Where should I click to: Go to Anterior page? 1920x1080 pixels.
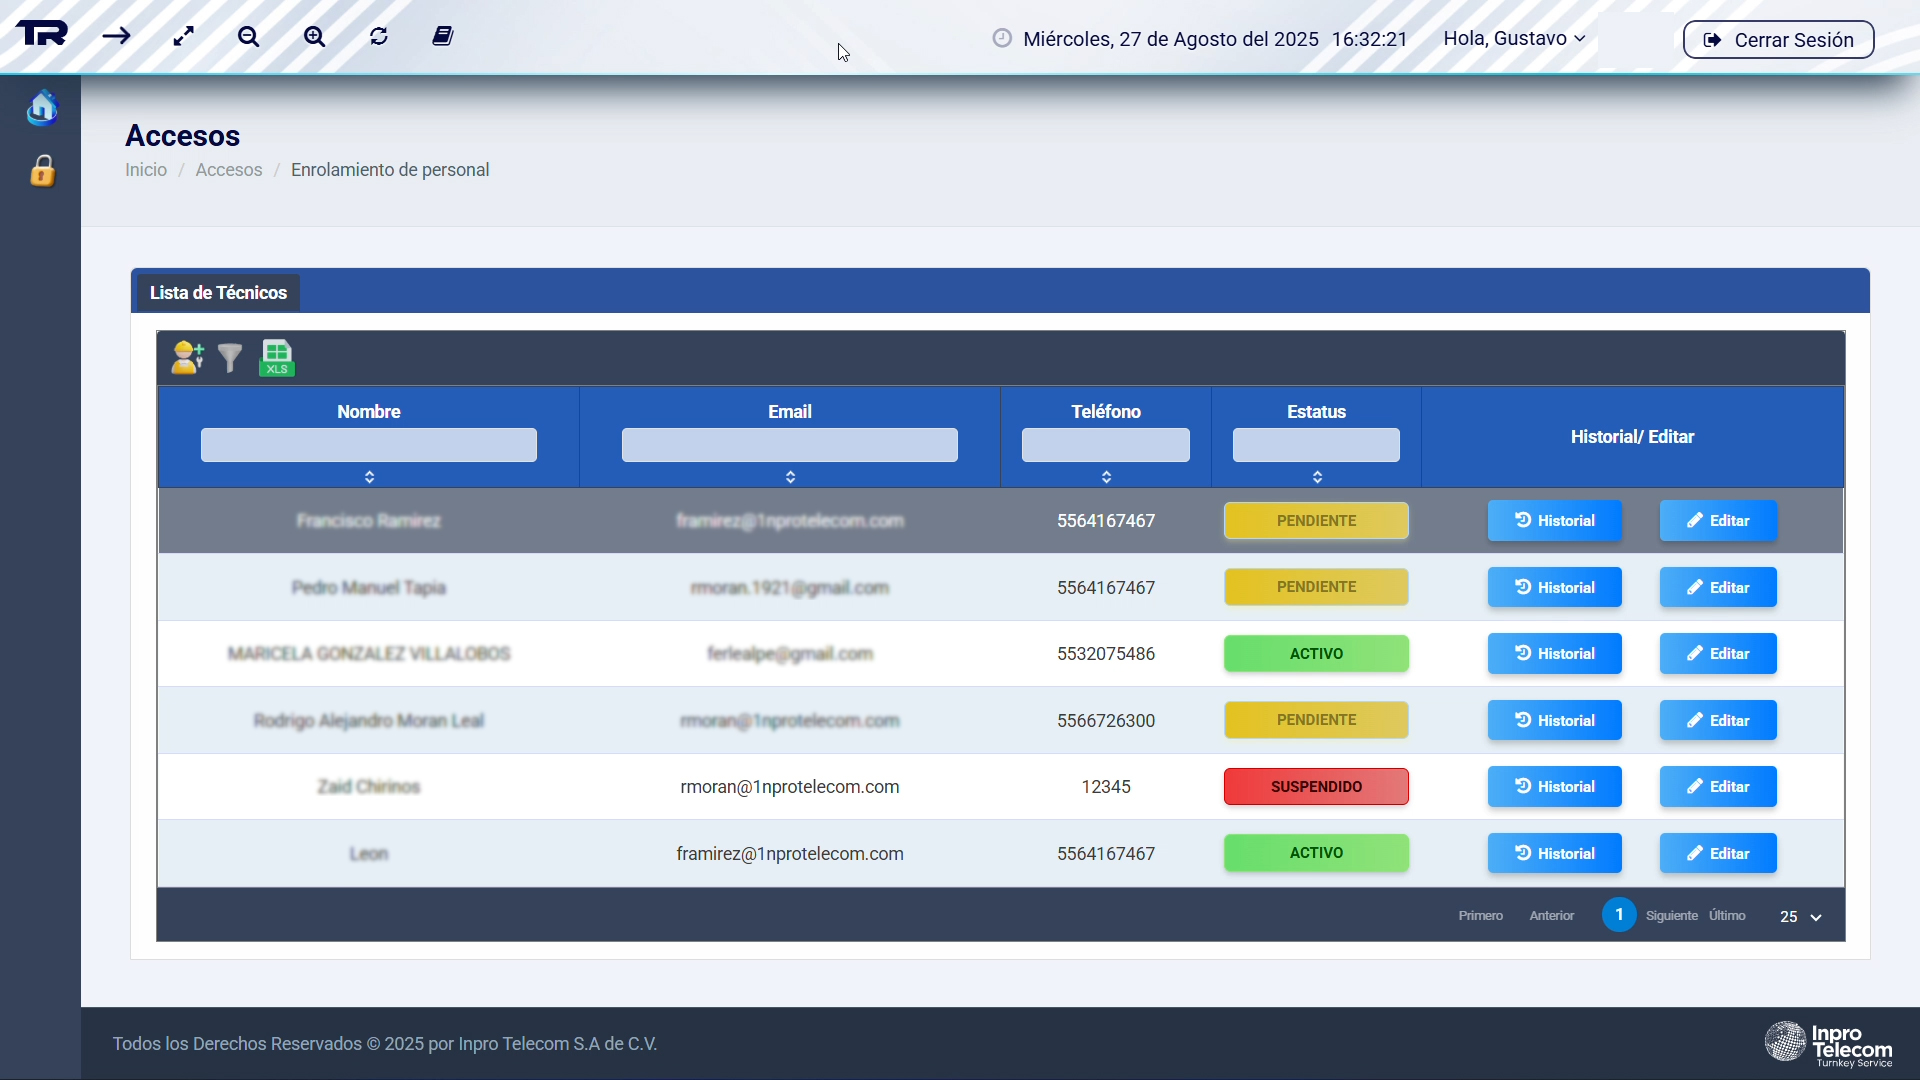click(x=1551, y=916)
